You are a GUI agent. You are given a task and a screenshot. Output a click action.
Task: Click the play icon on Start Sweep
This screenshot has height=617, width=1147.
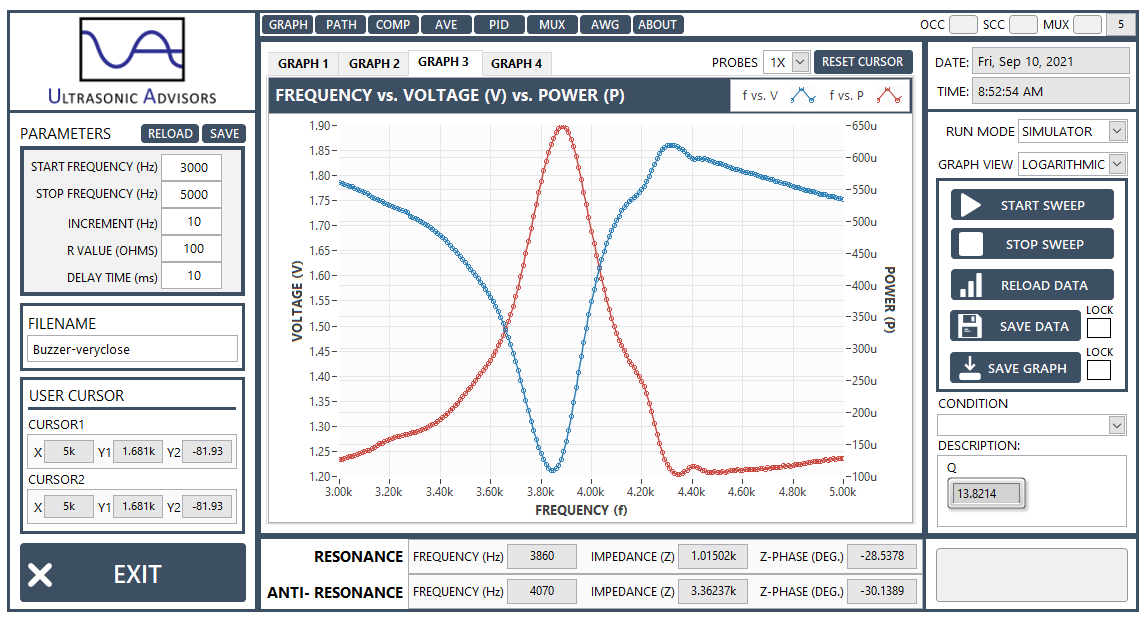tap(970, 205)
